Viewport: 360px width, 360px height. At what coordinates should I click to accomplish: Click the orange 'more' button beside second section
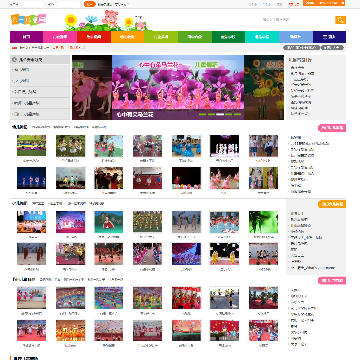click(x=332, y=204)
